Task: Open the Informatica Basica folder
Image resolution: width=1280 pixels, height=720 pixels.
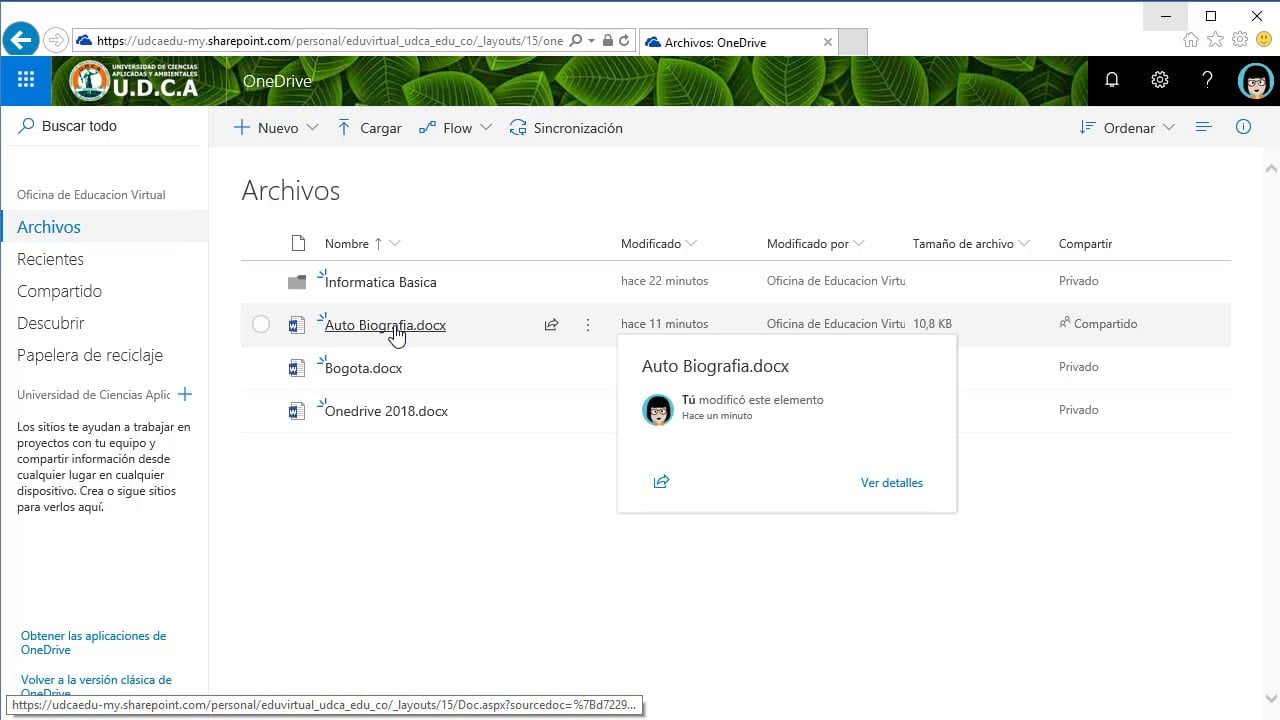Action: 380,282
